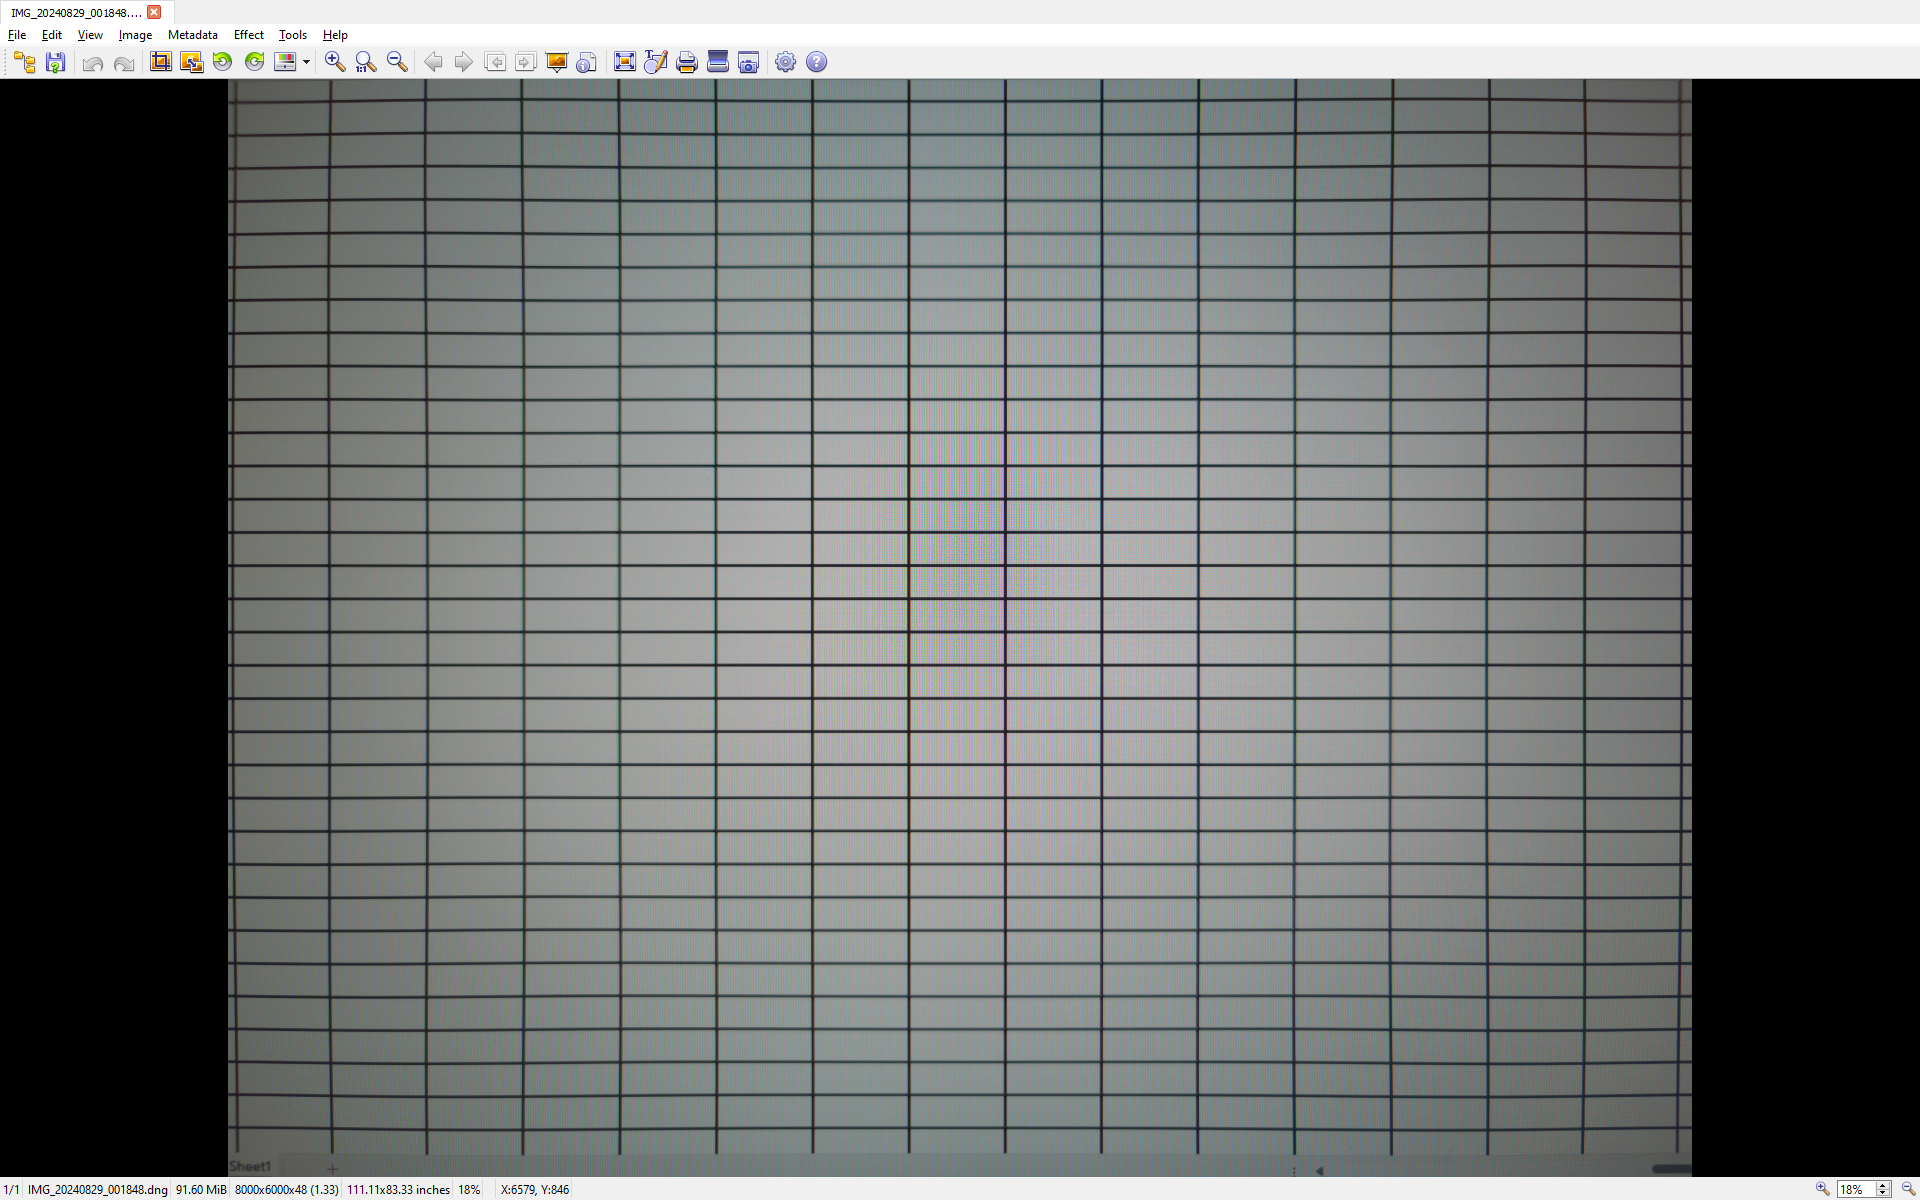Open the Tools menu
The width and height of the screenshot is (1920, 1200).
(x=293, y=35)
